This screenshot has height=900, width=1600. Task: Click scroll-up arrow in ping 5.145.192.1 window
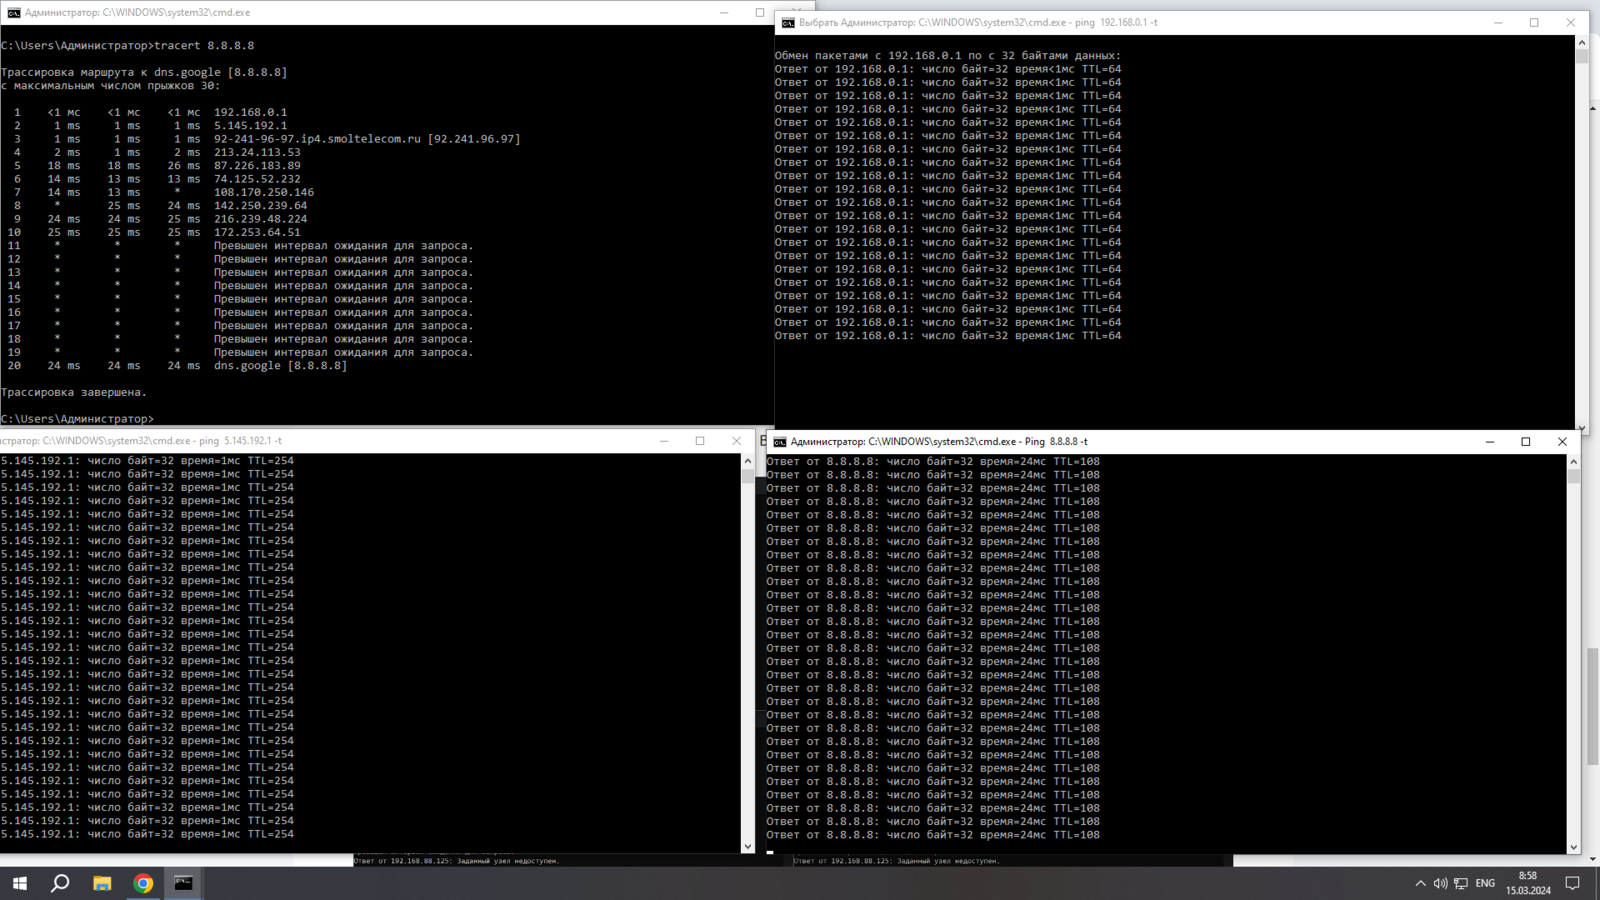(x=747, y=461)
